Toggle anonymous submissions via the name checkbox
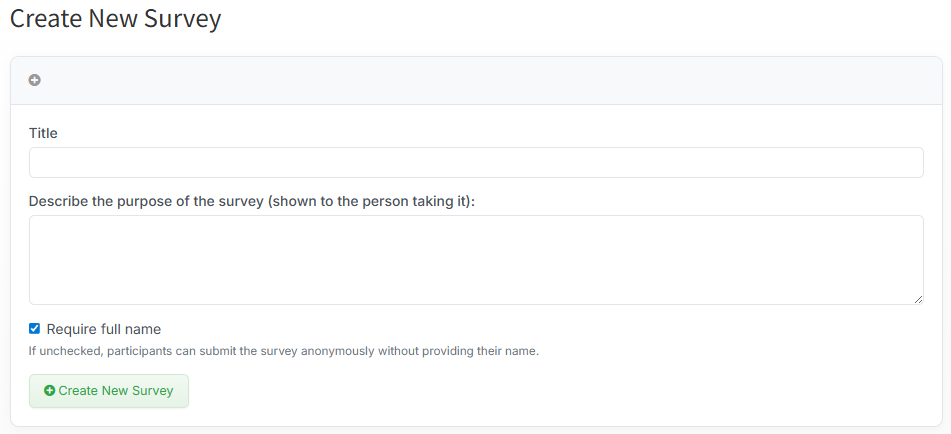 pyautogui.click(x=35, y=329)
